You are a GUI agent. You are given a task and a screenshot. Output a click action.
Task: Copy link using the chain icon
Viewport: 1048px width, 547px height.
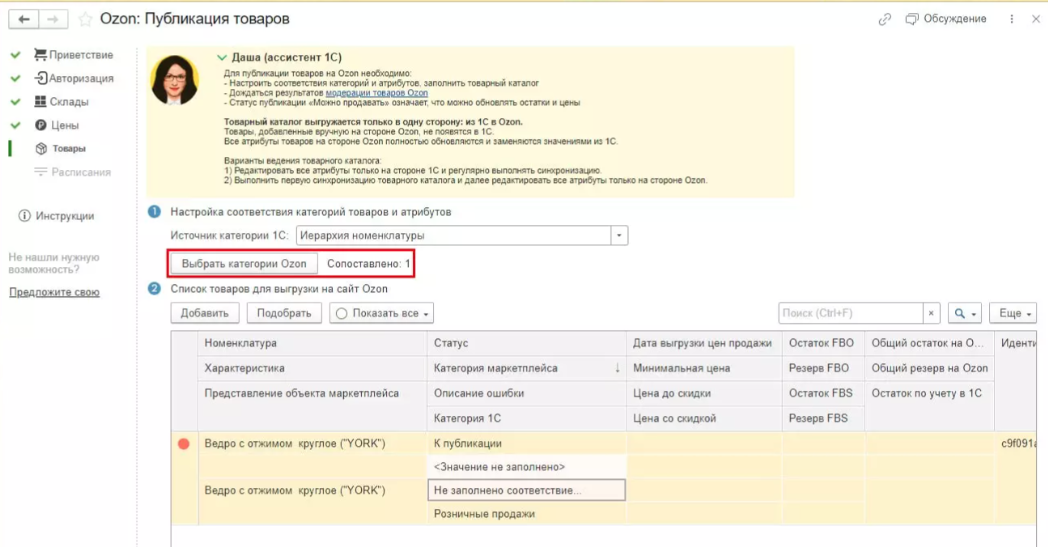[885, 19]
